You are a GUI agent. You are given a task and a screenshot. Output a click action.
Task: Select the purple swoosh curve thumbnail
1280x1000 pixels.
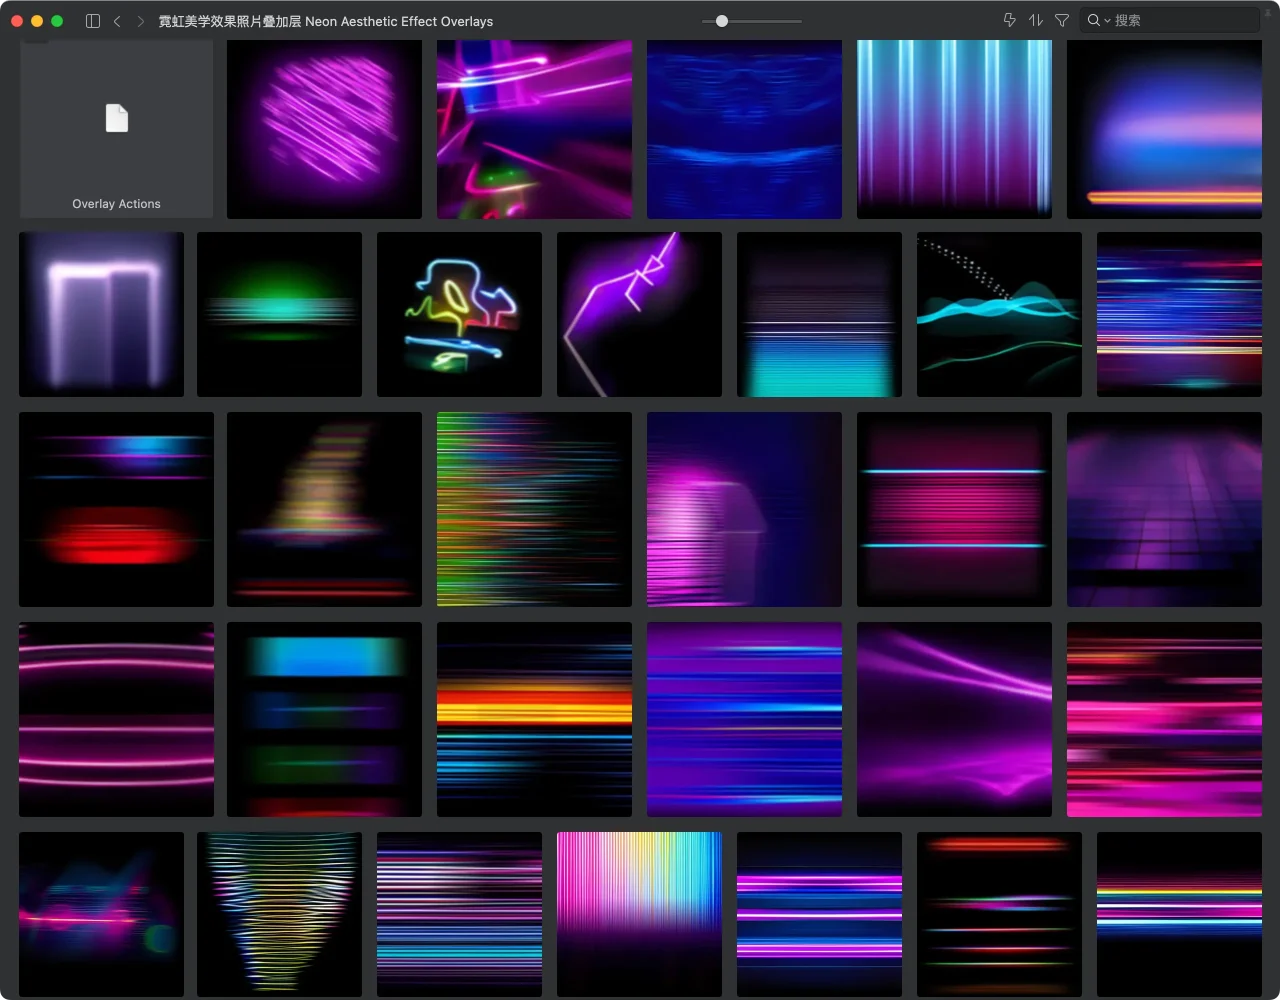[954, 719]
